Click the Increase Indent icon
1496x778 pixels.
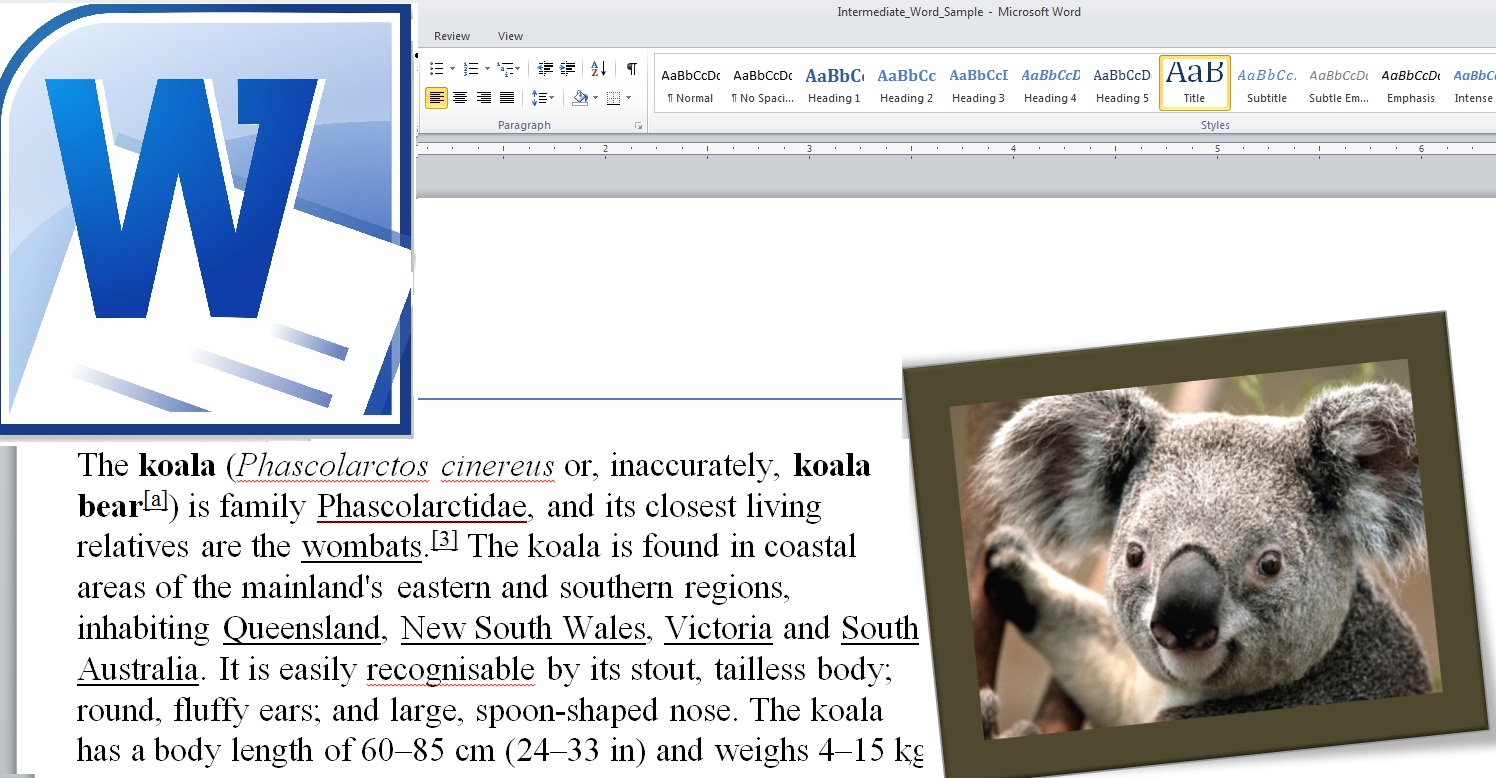pyautogui.click(x=568, y=69)
